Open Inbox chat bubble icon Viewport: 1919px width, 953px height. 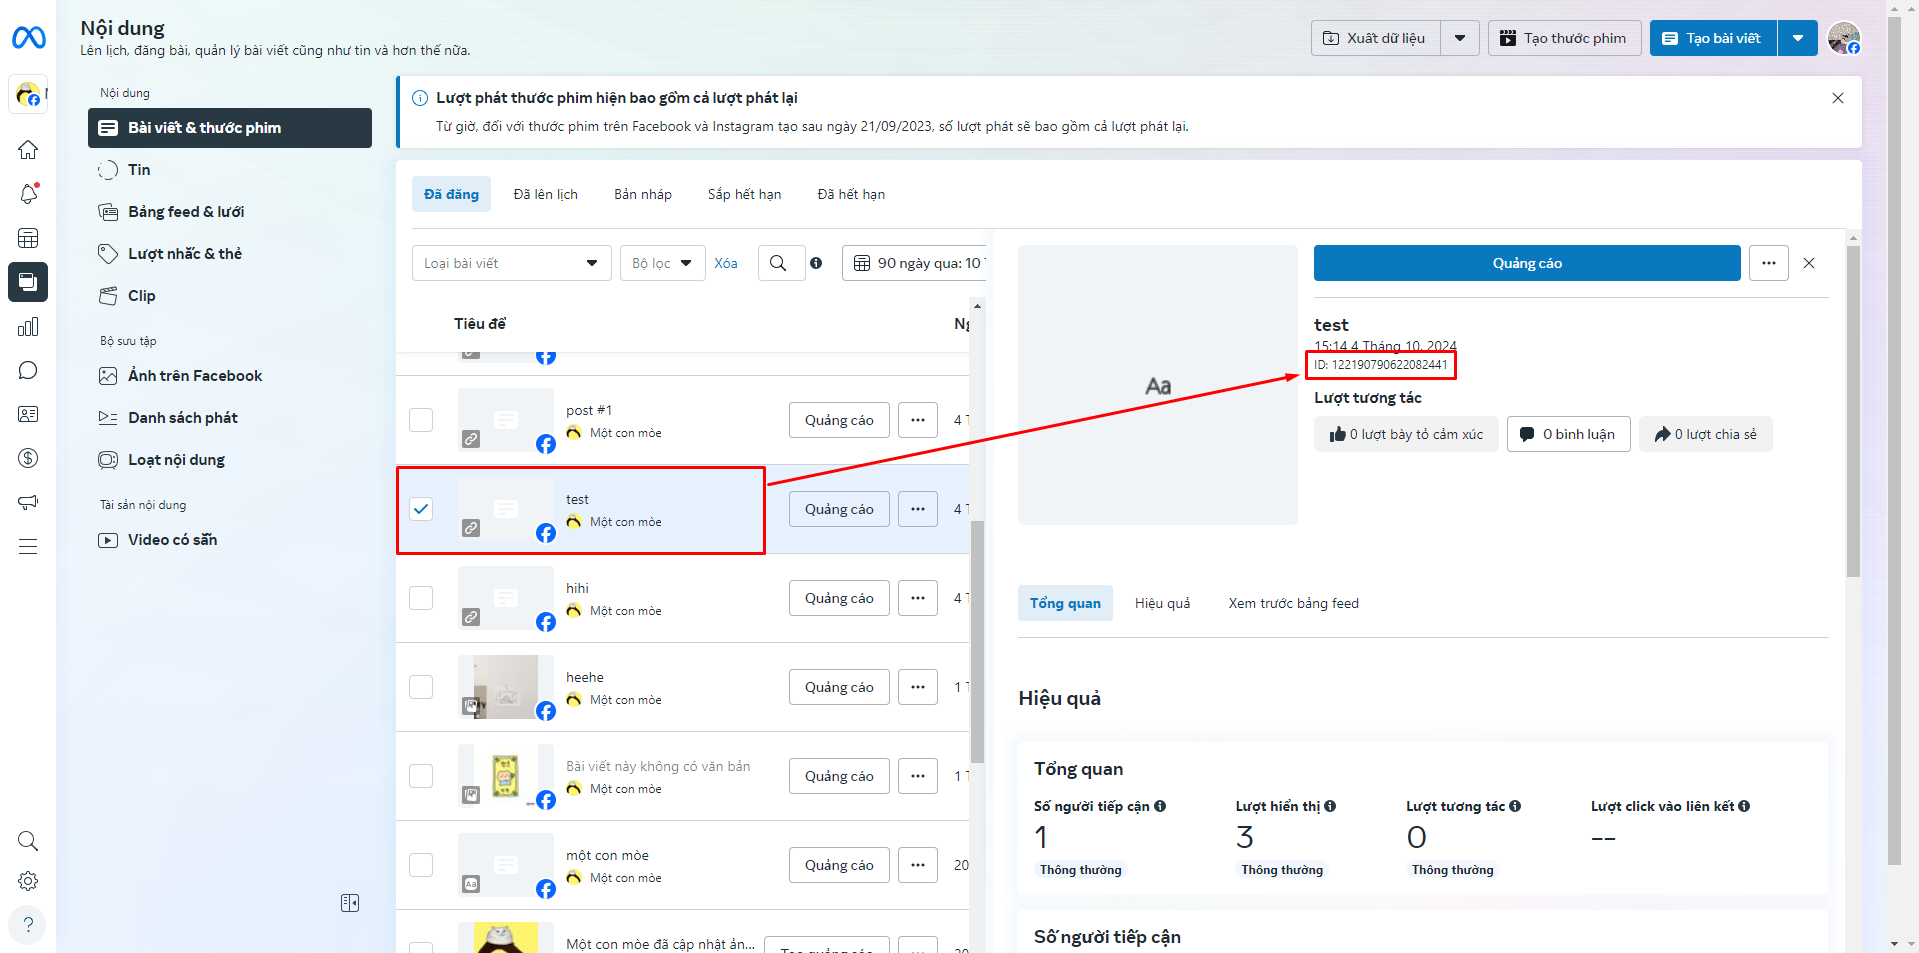pyautogui.click(x=28, y=371)
